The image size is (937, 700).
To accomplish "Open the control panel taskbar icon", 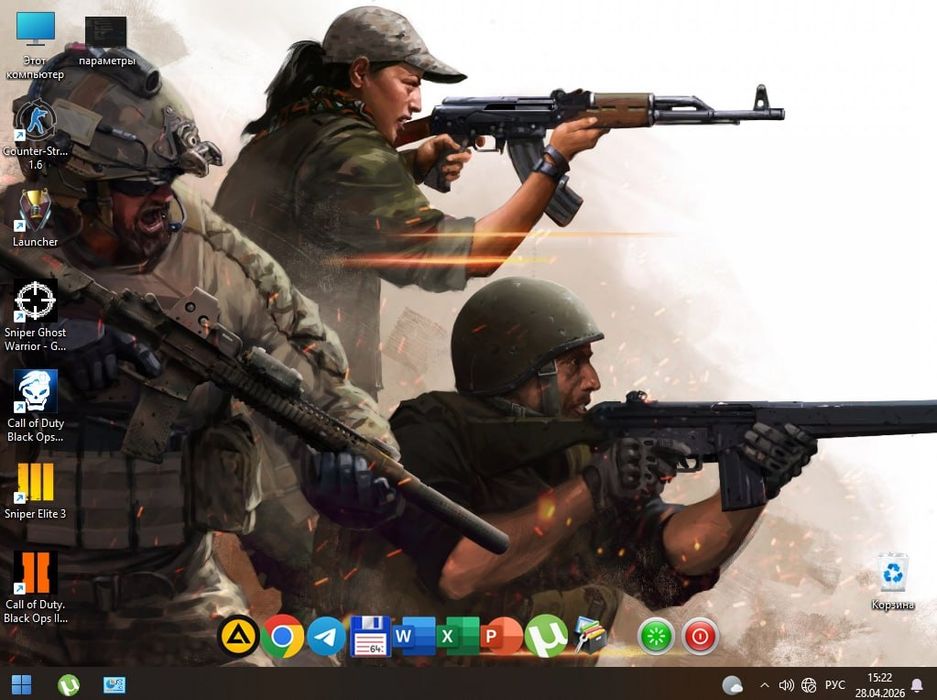I will [115, 685].
